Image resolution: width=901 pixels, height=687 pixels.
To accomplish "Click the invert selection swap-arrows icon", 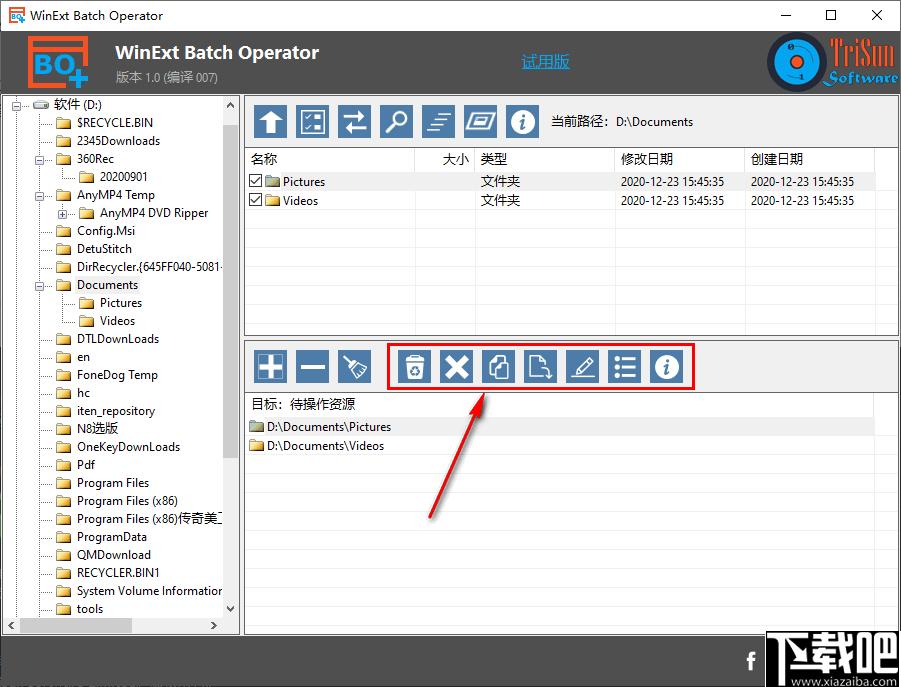I will pyautogui.click(x=354, y=121).
